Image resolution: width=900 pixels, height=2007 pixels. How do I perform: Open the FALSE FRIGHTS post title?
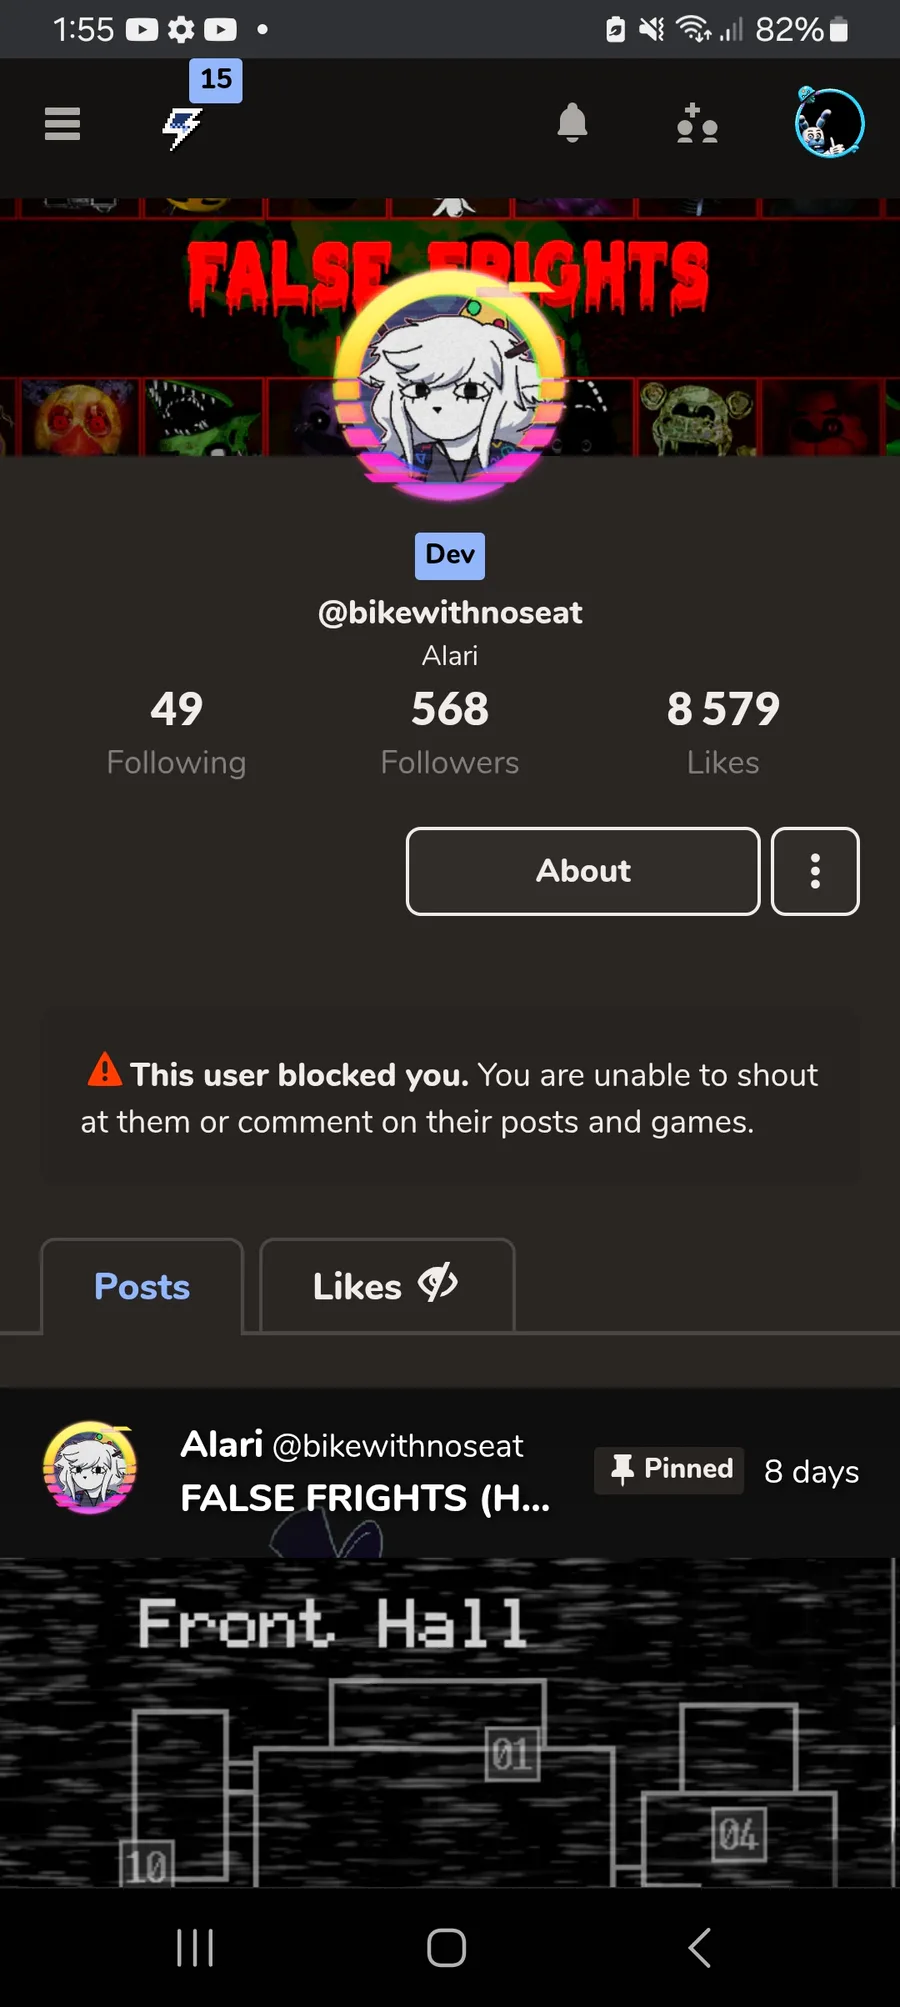tap(365, 1498)
